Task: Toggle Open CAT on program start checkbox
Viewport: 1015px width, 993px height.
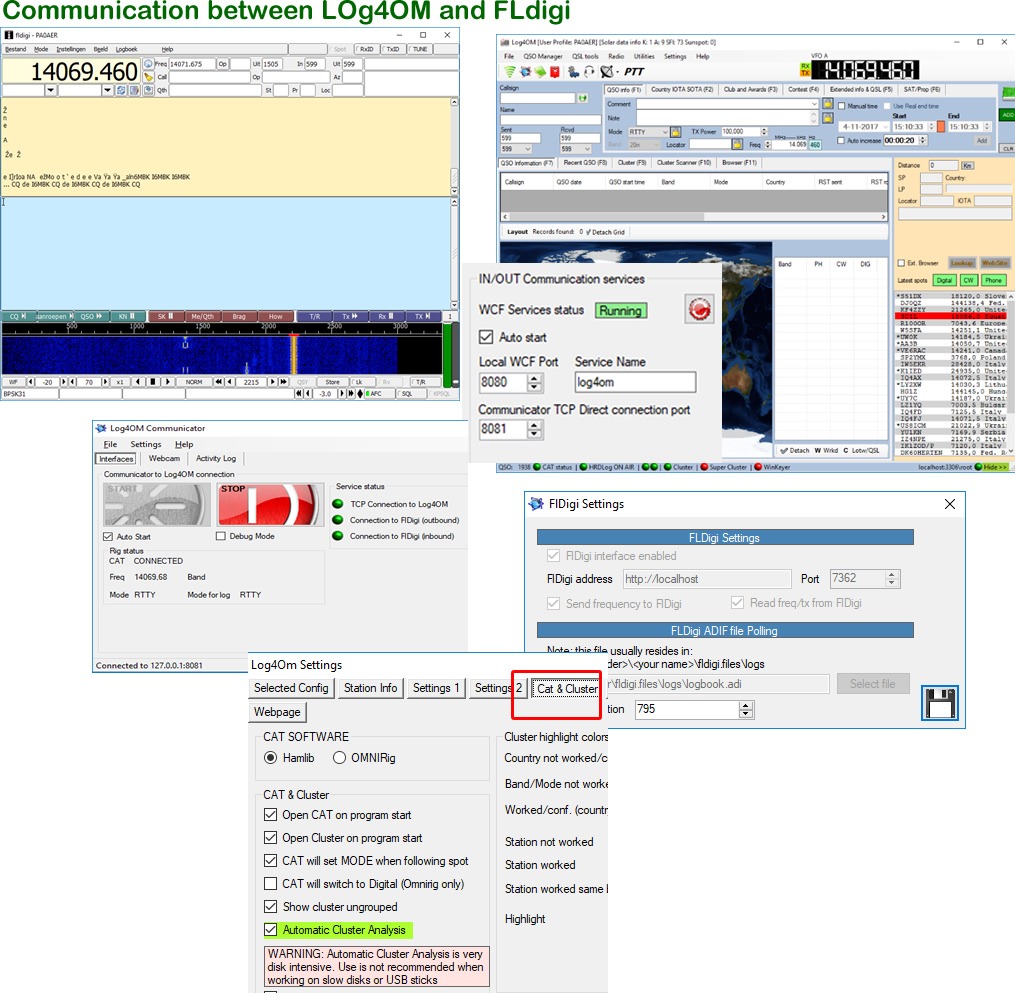Action: point(271,814)
